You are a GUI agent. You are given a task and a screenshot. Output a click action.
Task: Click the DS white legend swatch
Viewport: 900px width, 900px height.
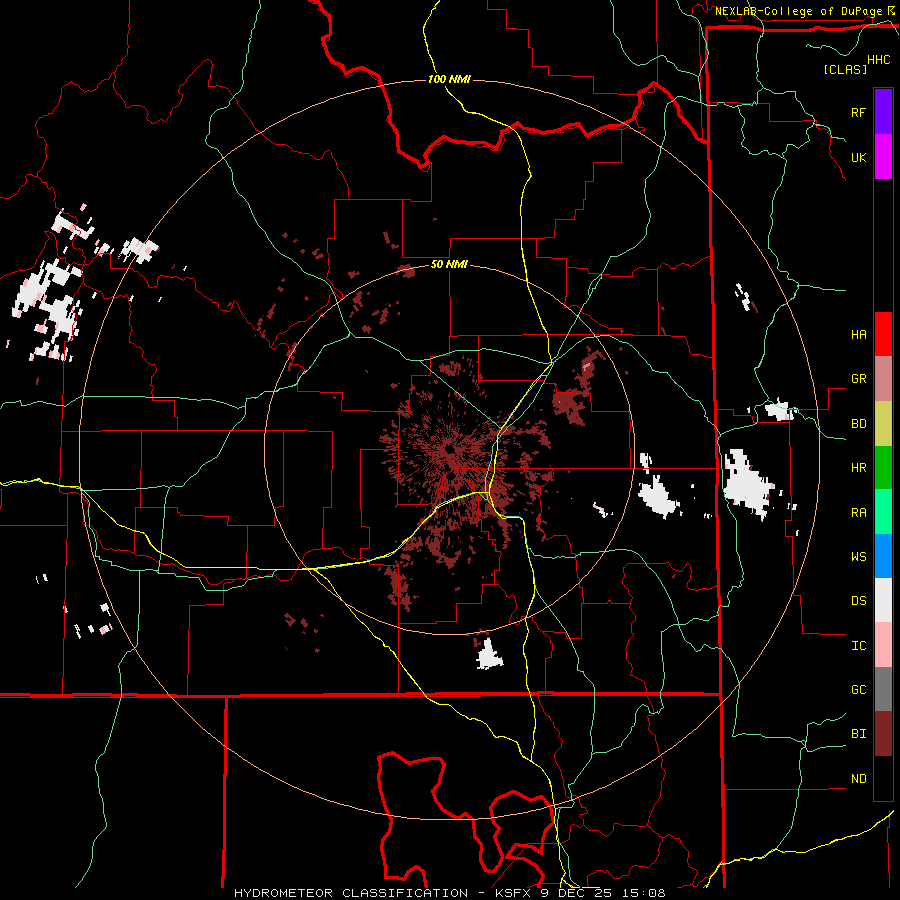[x=883, y=600]
